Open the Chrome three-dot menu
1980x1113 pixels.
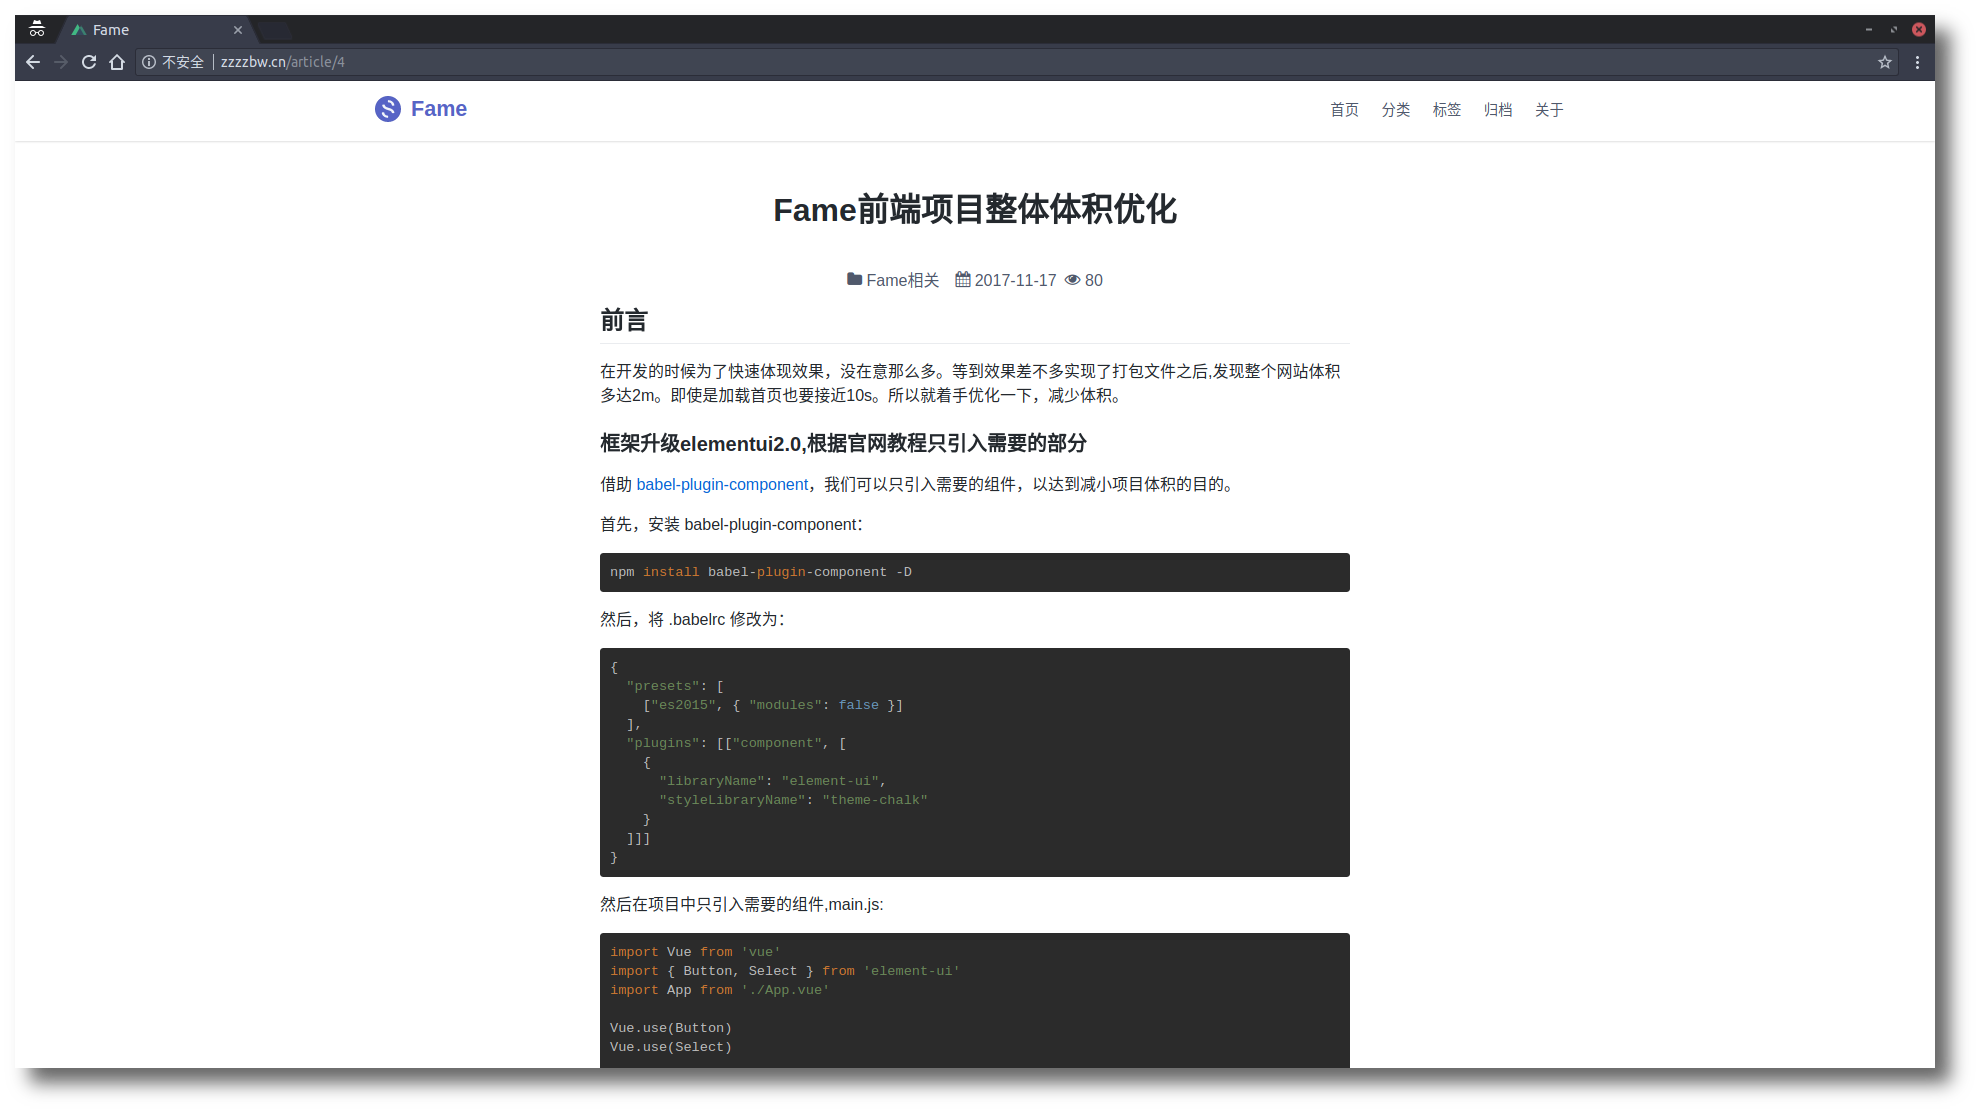1917,62
